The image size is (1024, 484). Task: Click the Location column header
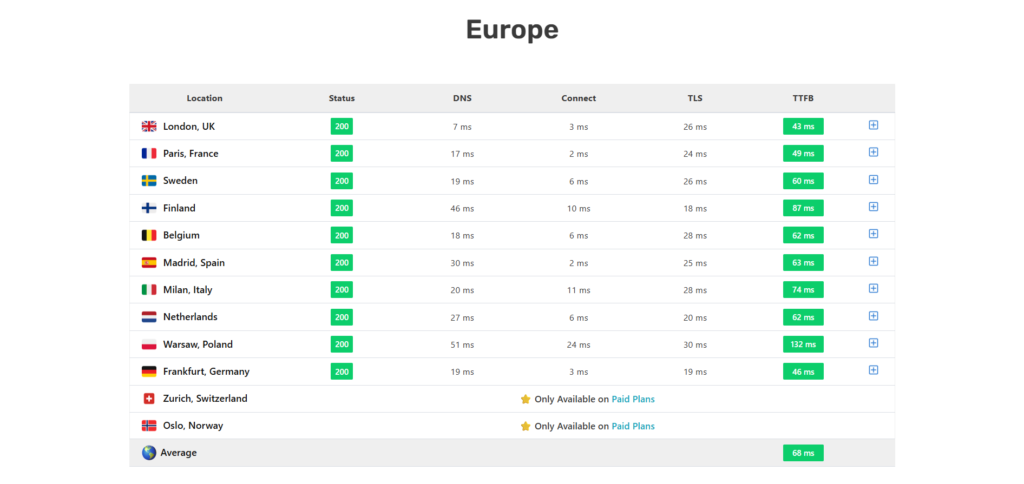(x=204, y=98)
